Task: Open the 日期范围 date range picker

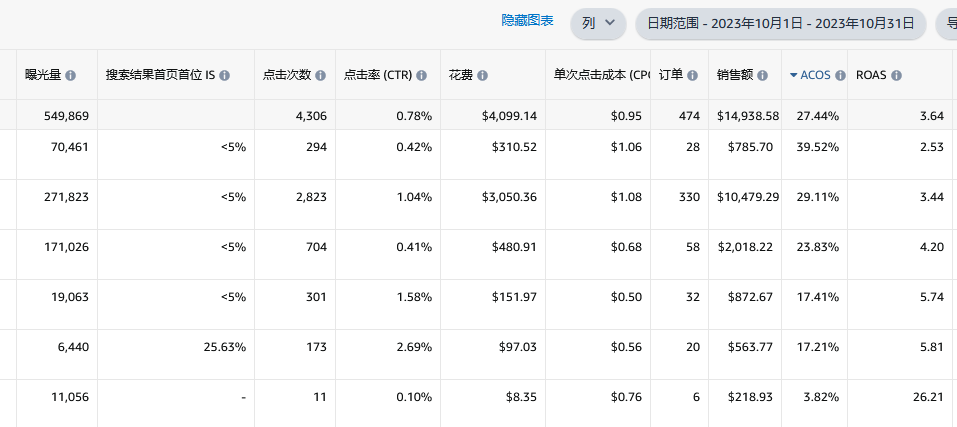Action: pyautogui.click(x=781, y=24)
